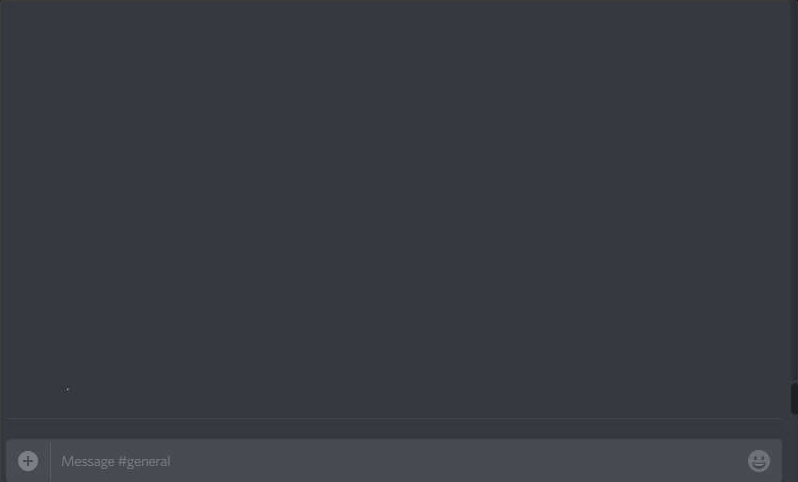Click the chat background near the top
798x482 pixels.
pos(395,31)
